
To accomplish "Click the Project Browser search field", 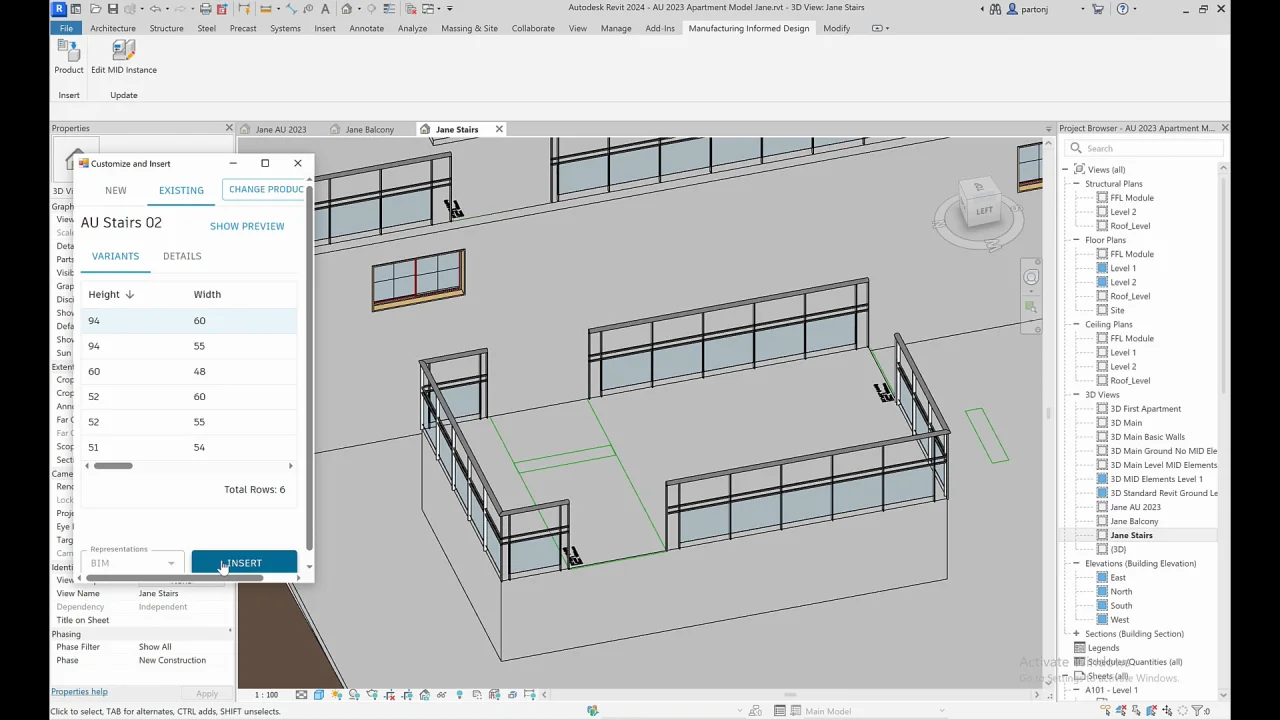I will coord(1150,148).
